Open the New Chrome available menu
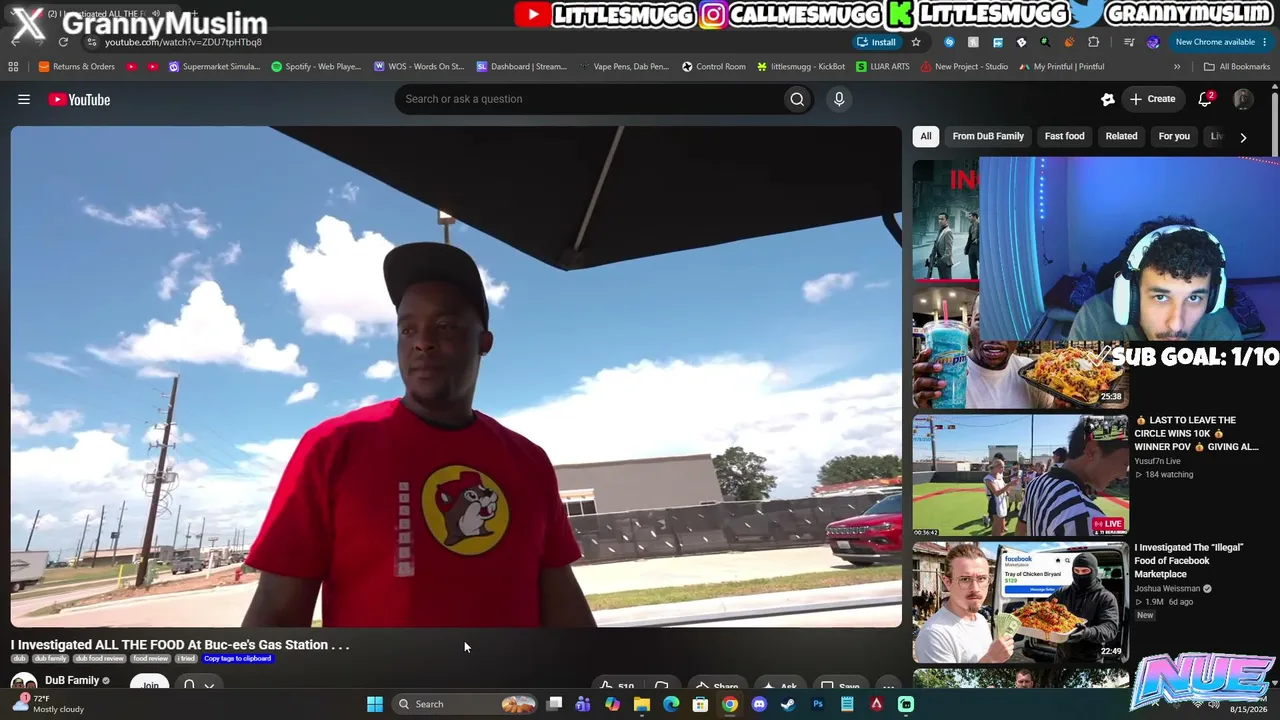 click(1222, 42)
